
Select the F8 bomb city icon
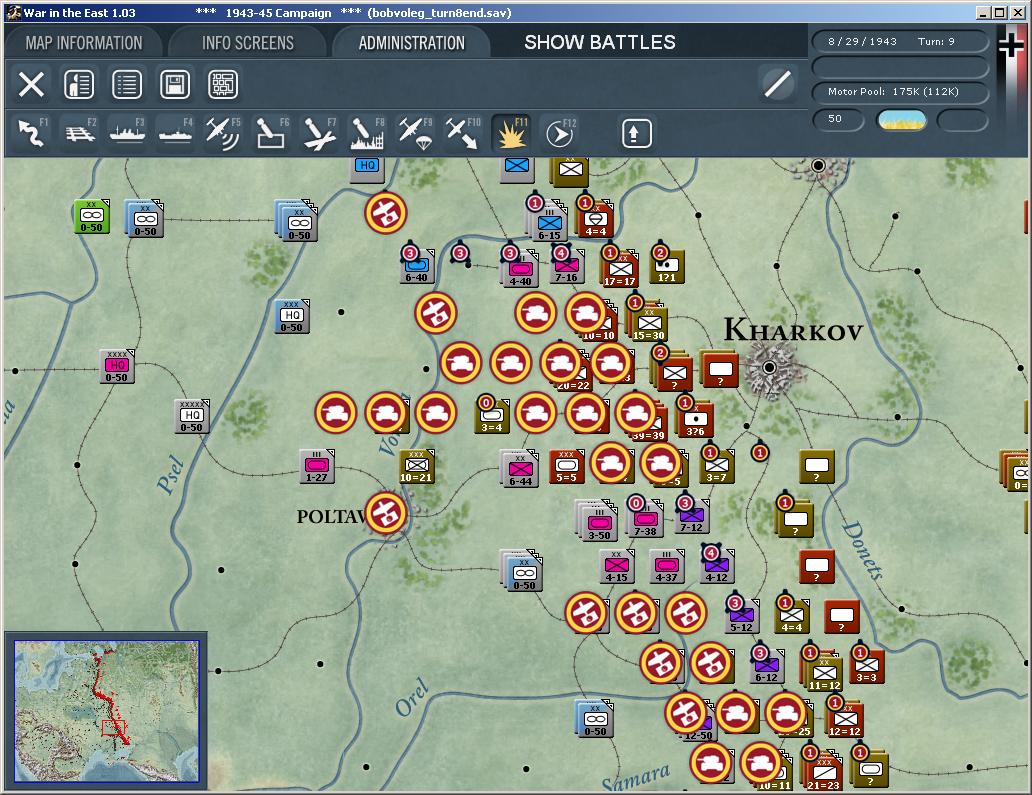click(x=367, y=132)
